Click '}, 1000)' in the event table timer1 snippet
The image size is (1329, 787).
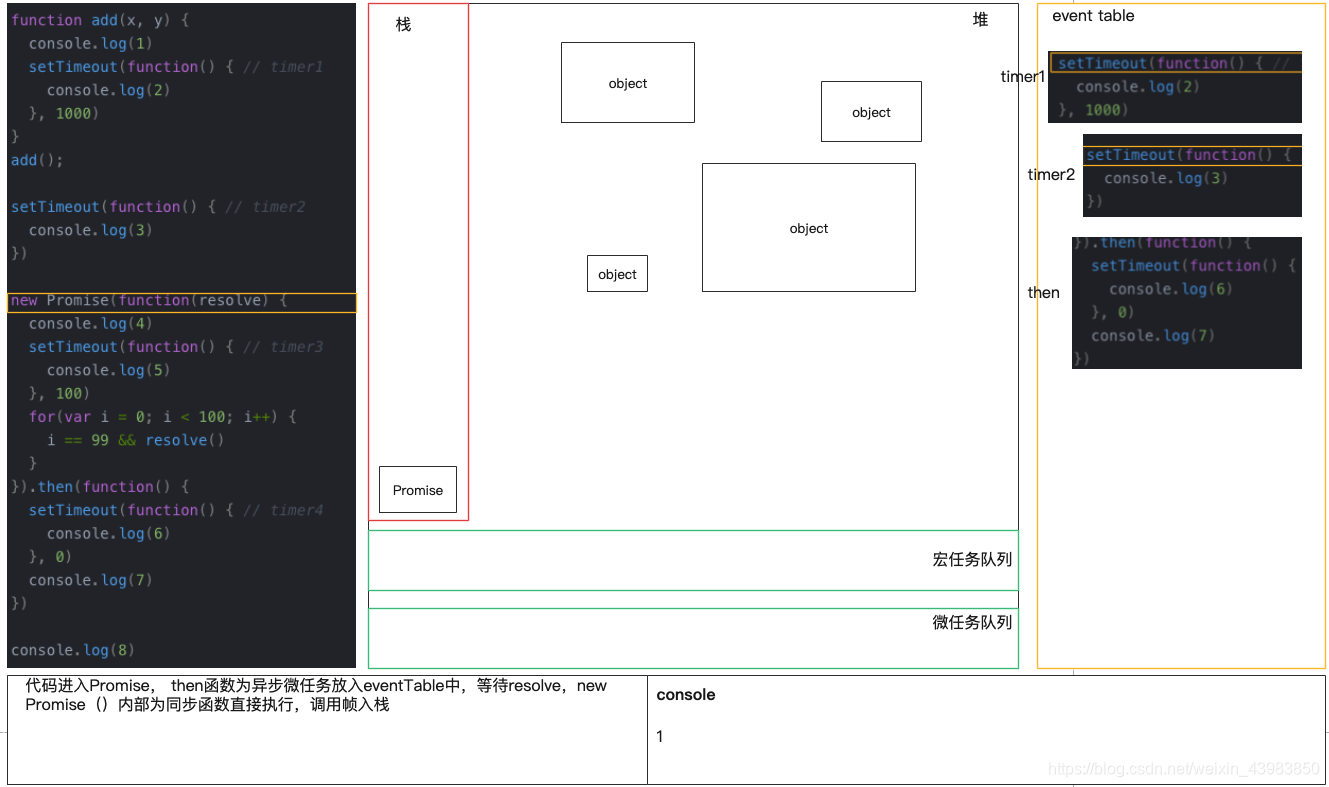[x=1093, y=110]
